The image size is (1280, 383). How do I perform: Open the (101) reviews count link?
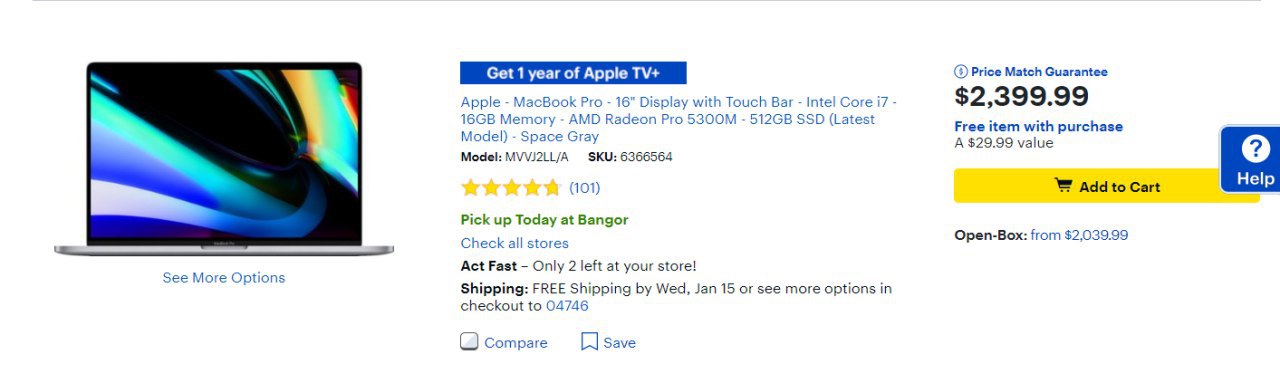coord(585,187)
